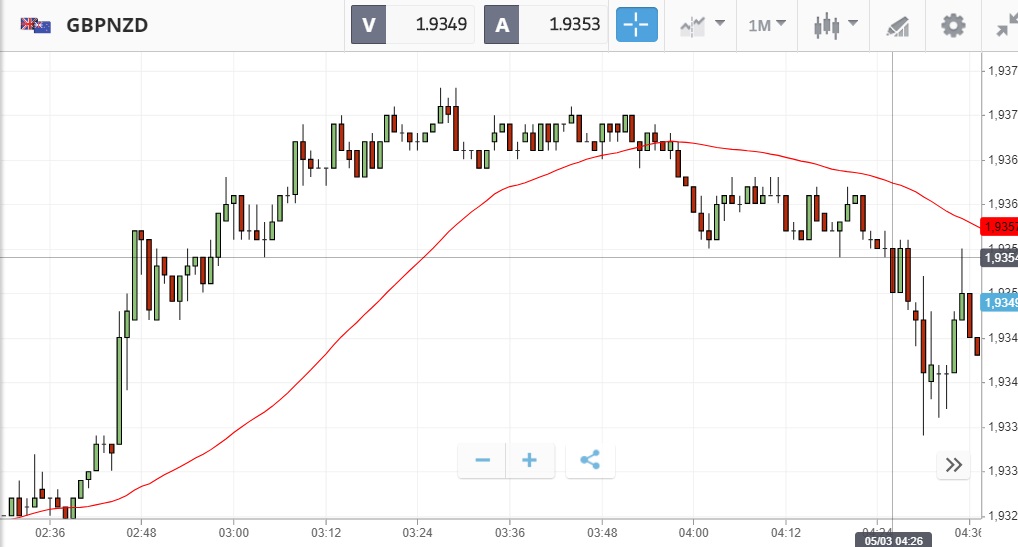Click the blue current price label

pyautogui.click(x=1000, y=303)
